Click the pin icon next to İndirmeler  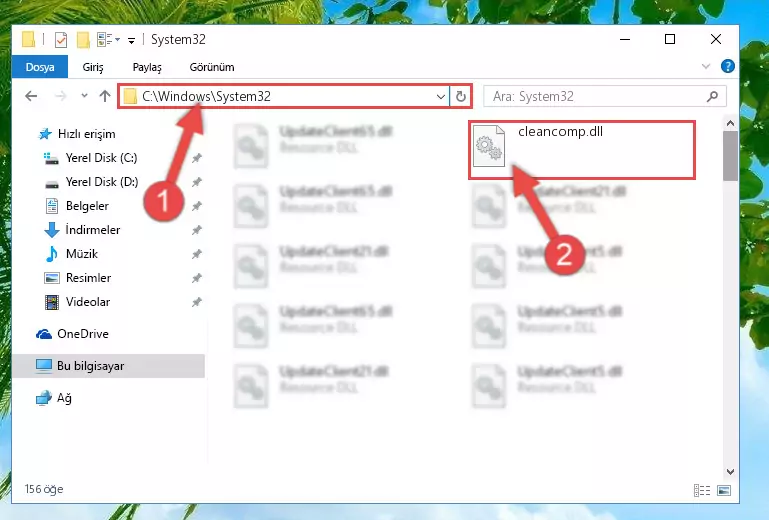(x=197, y=230)
